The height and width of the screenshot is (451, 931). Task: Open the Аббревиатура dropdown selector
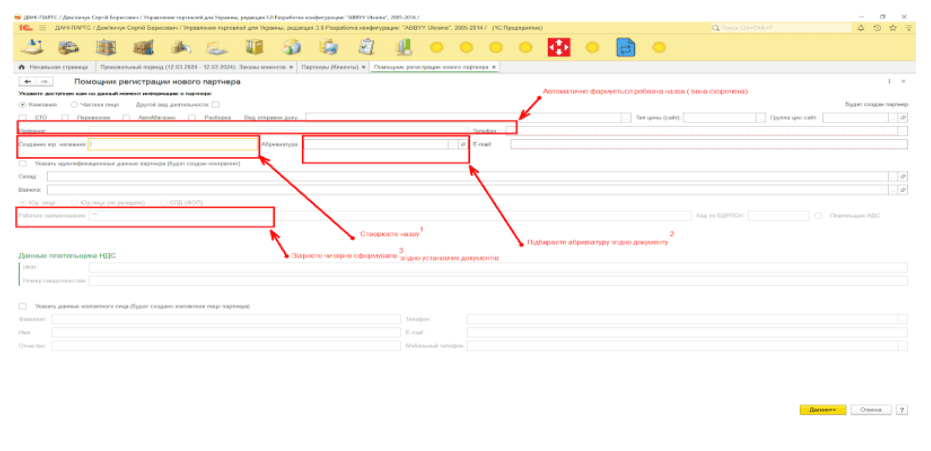pyautogui.click(x=452, y=144)
